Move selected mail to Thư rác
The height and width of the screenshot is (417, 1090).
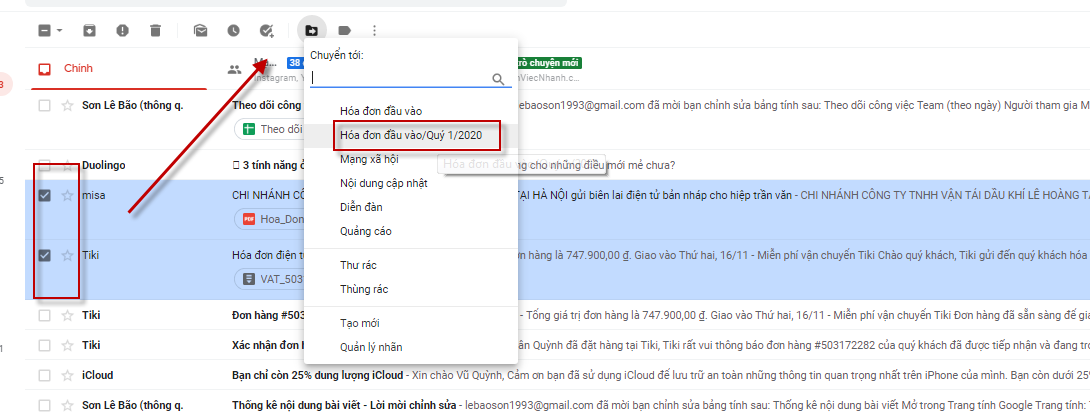[411, 265]
